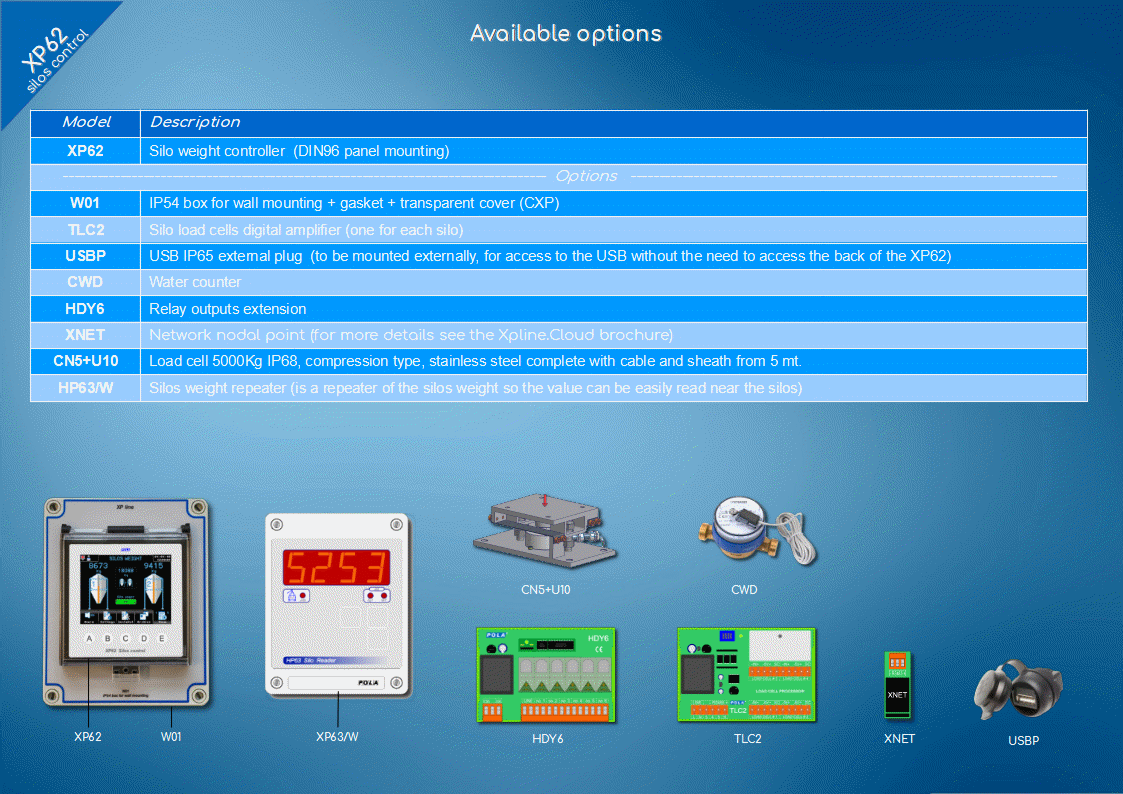Click the CN5+U10 load cell image
Image resolution: width=1123 pixels, height=794 pixels.
[544, 531]
